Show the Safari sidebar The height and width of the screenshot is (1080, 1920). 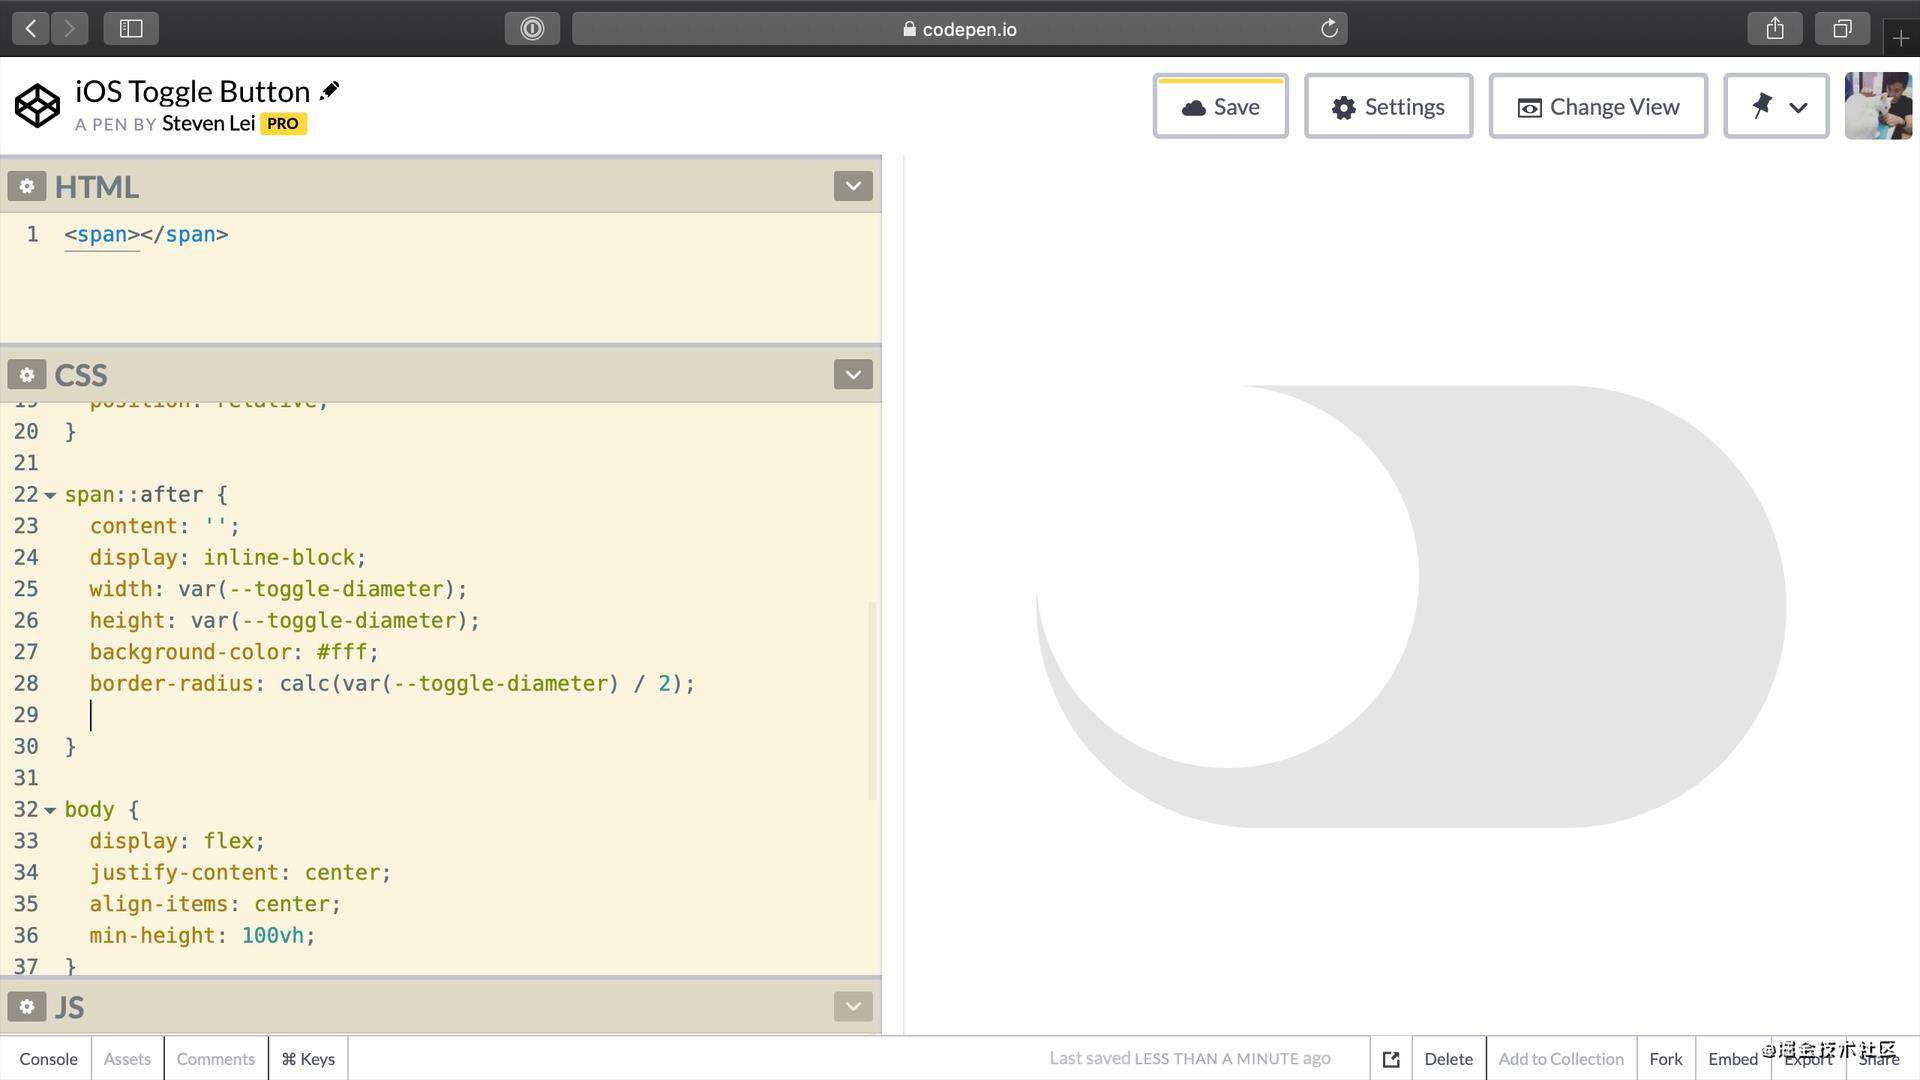point(131,28)
